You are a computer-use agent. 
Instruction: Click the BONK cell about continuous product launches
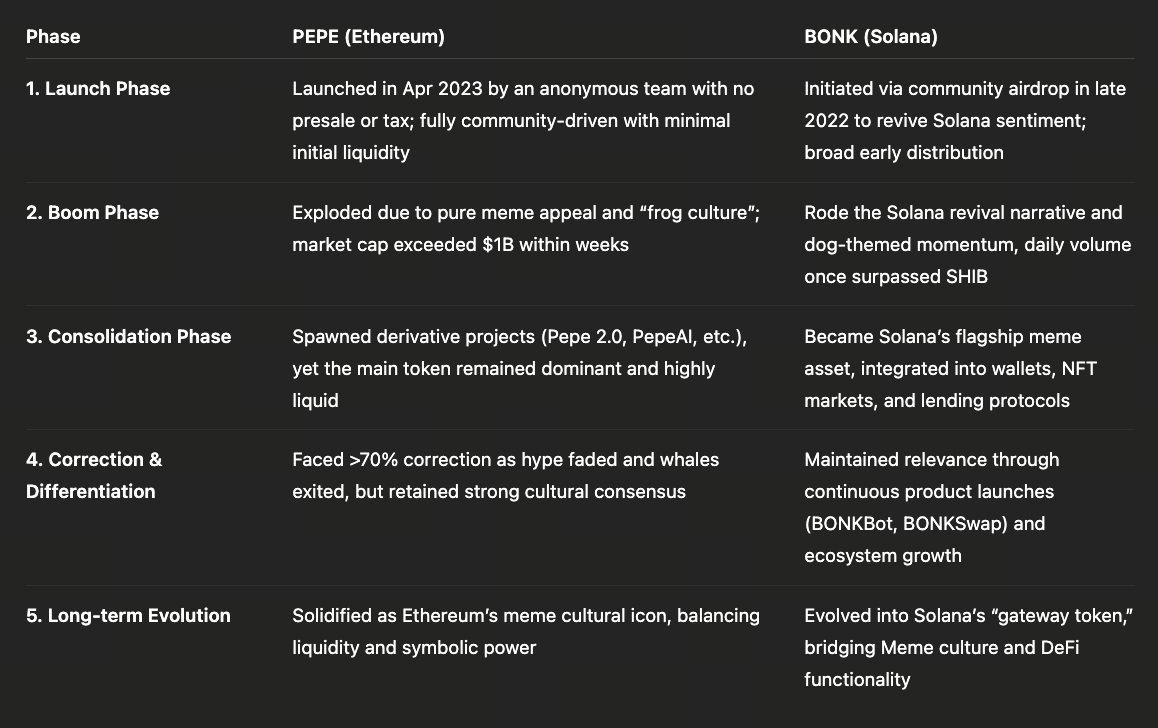[x=931, y=507]
